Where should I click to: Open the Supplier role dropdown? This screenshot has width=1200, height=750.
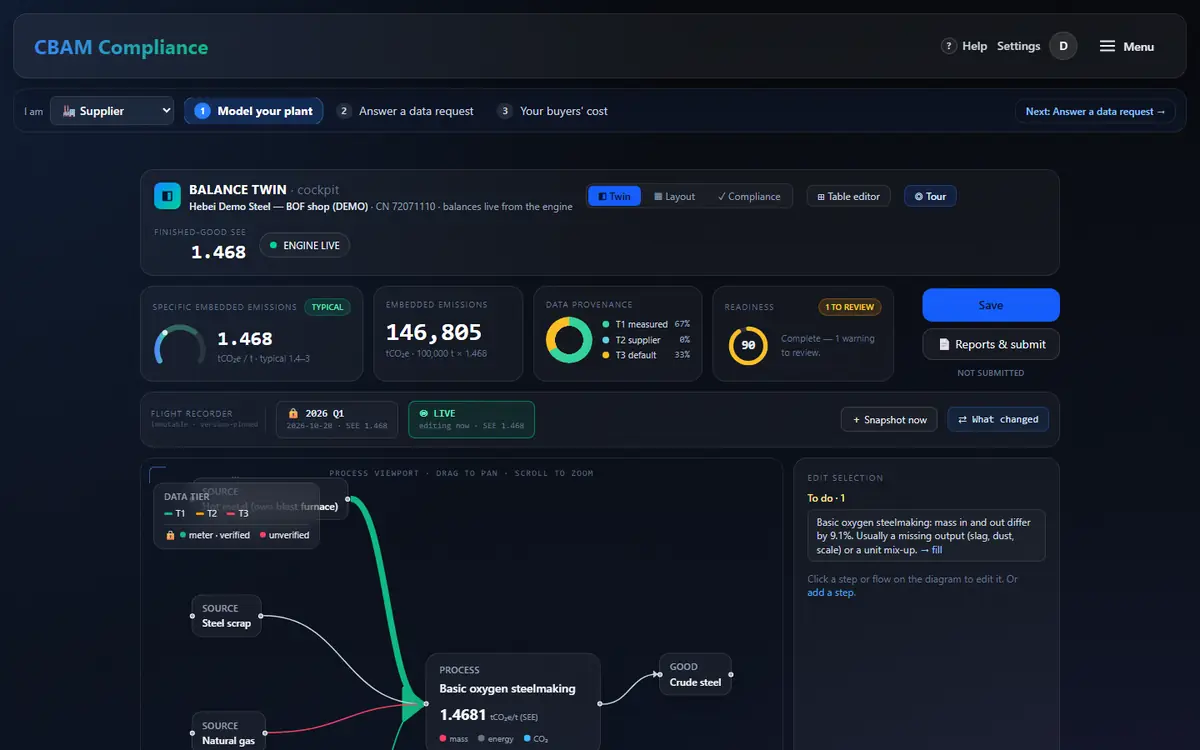click(111, 111)
